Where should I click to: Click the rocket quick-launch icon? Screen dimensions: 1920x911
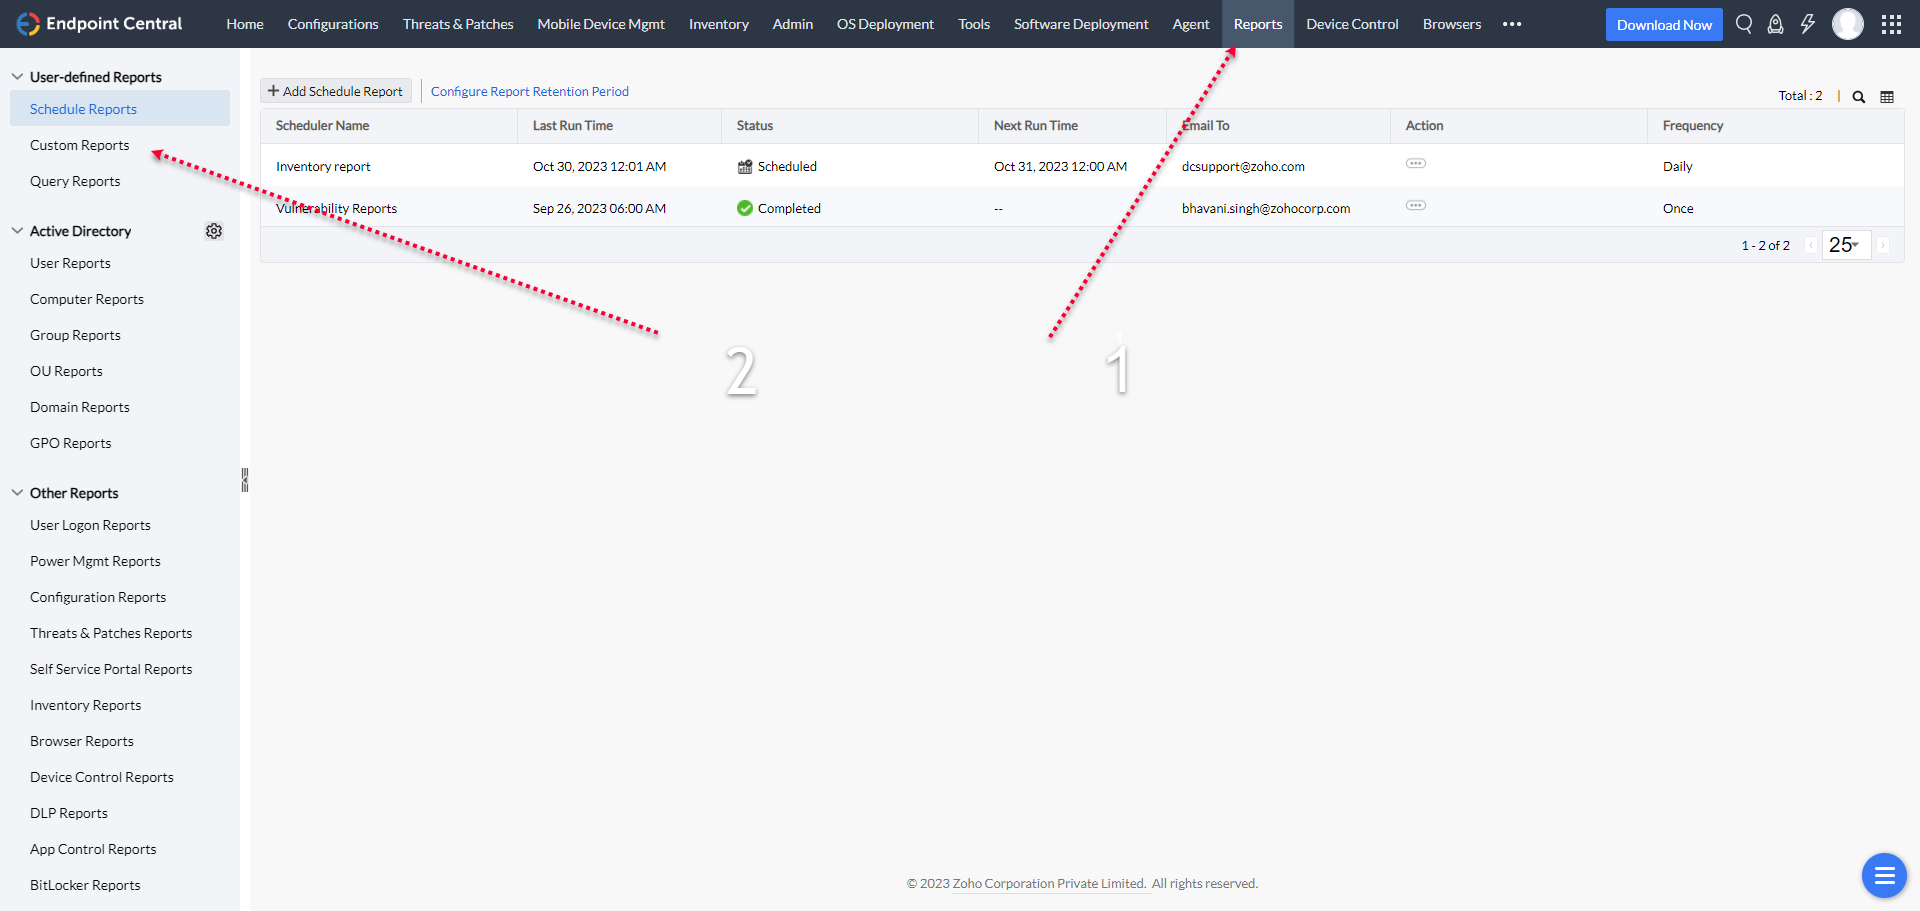click(1776, 24)
